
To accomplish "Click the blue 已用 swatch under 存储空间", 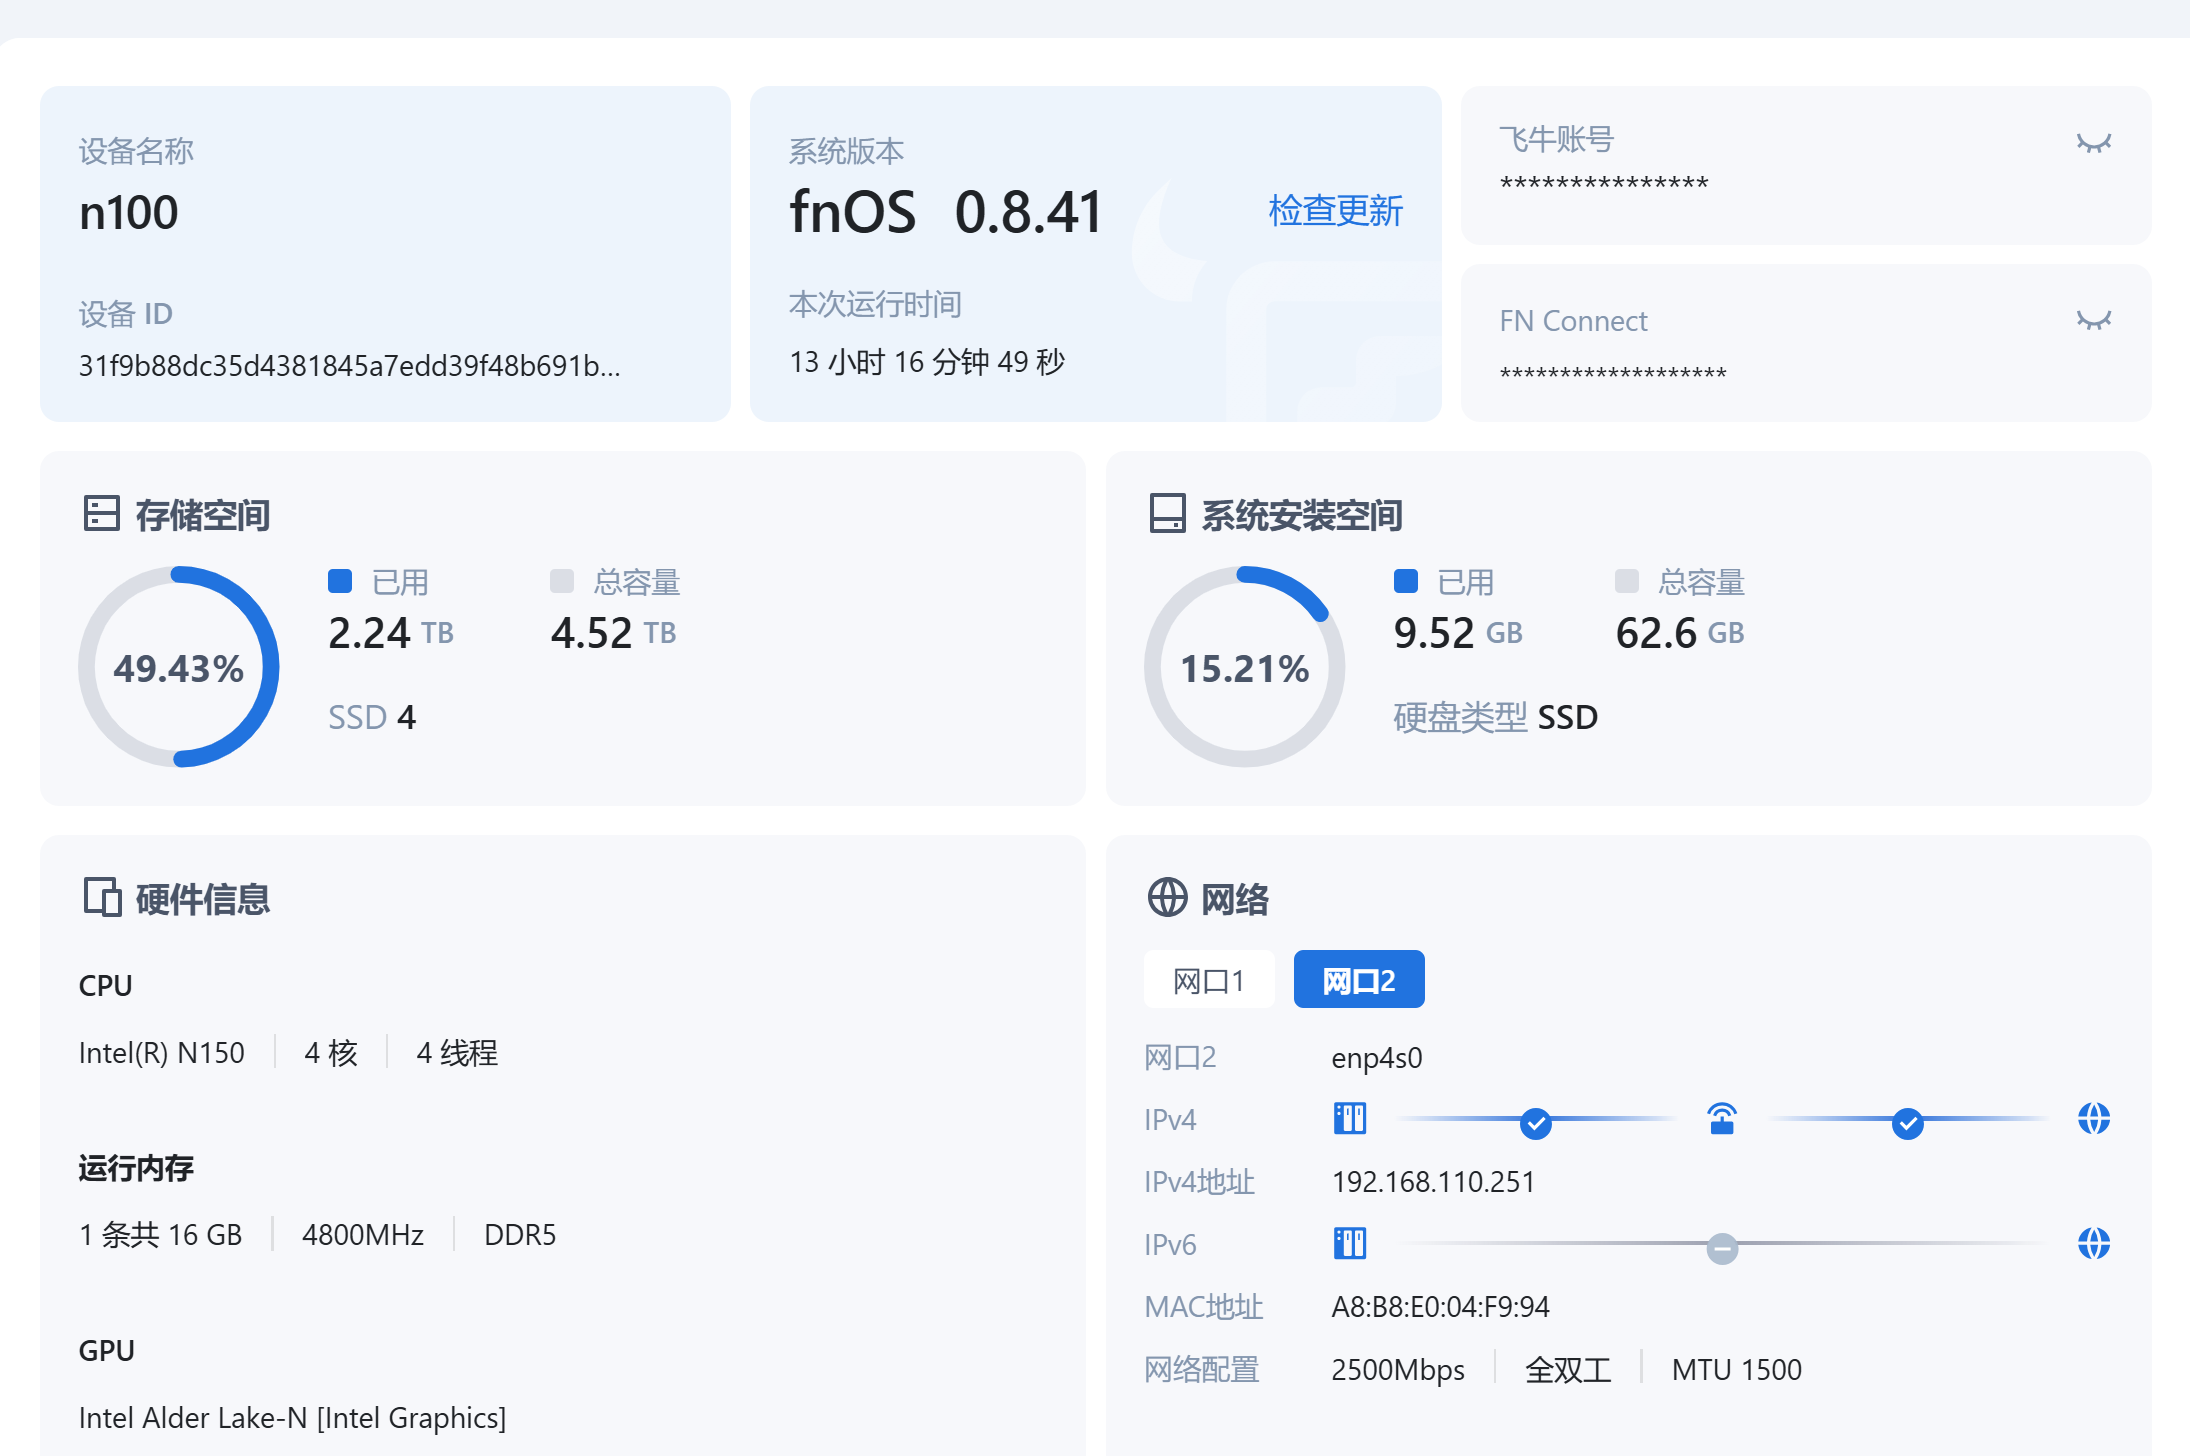I will coord(340,581).
